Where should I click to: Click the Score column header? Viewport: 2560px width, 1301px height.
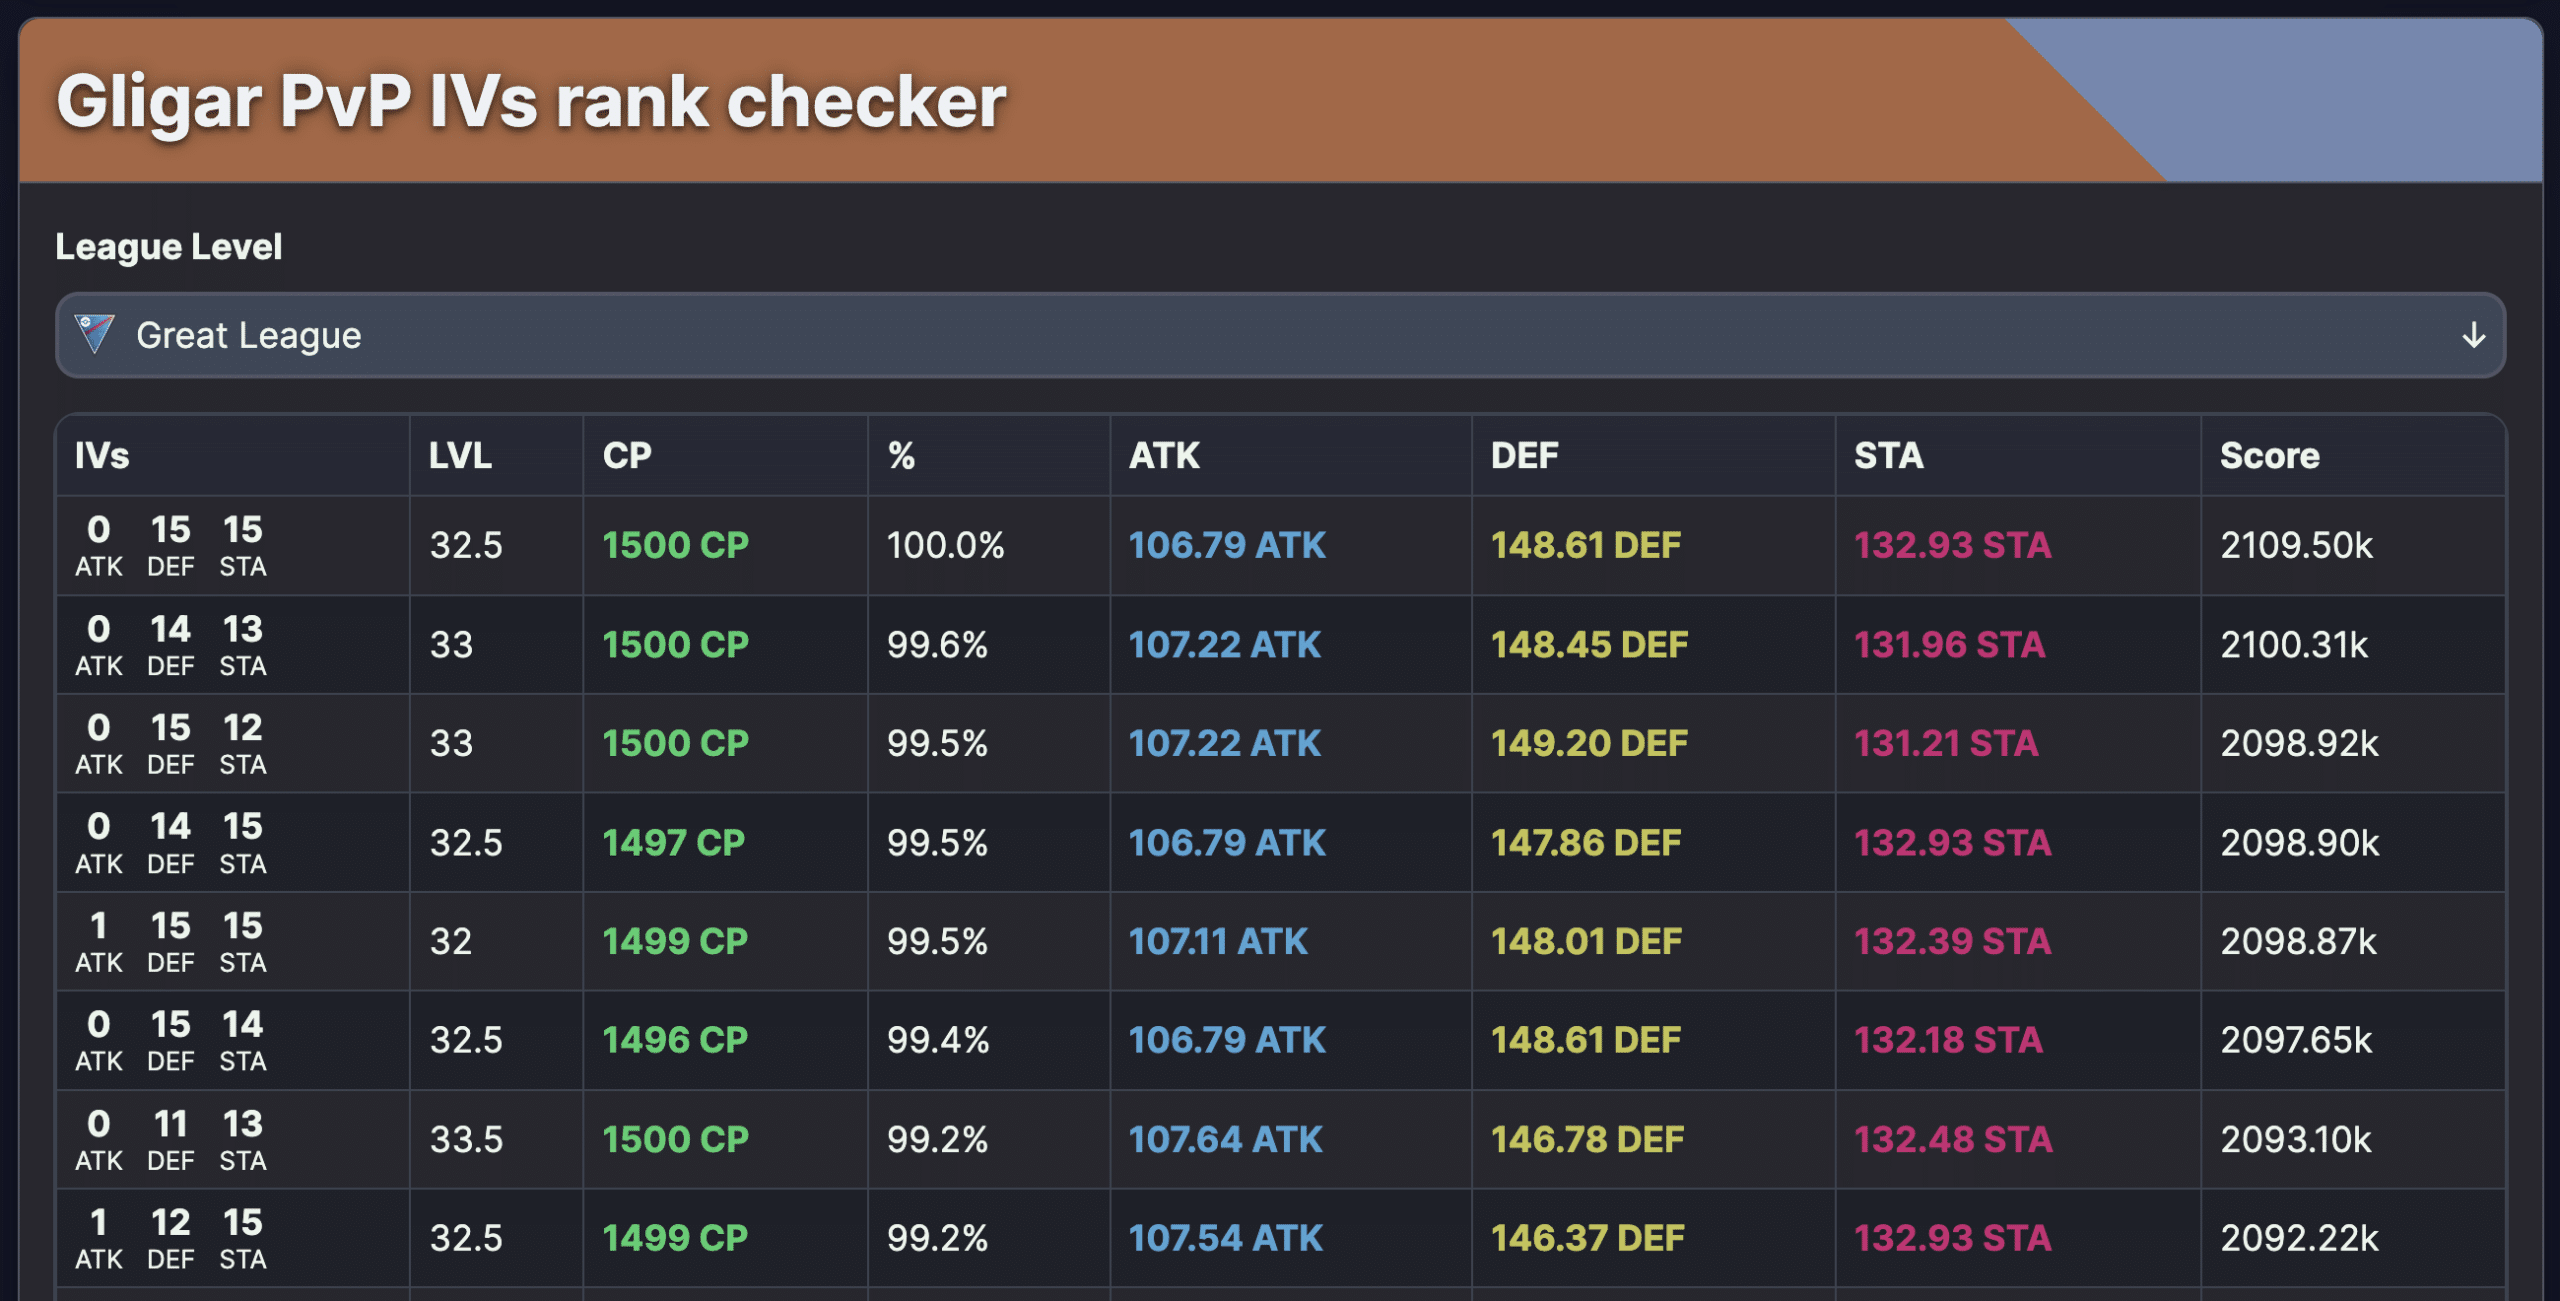pos(2269,456)
